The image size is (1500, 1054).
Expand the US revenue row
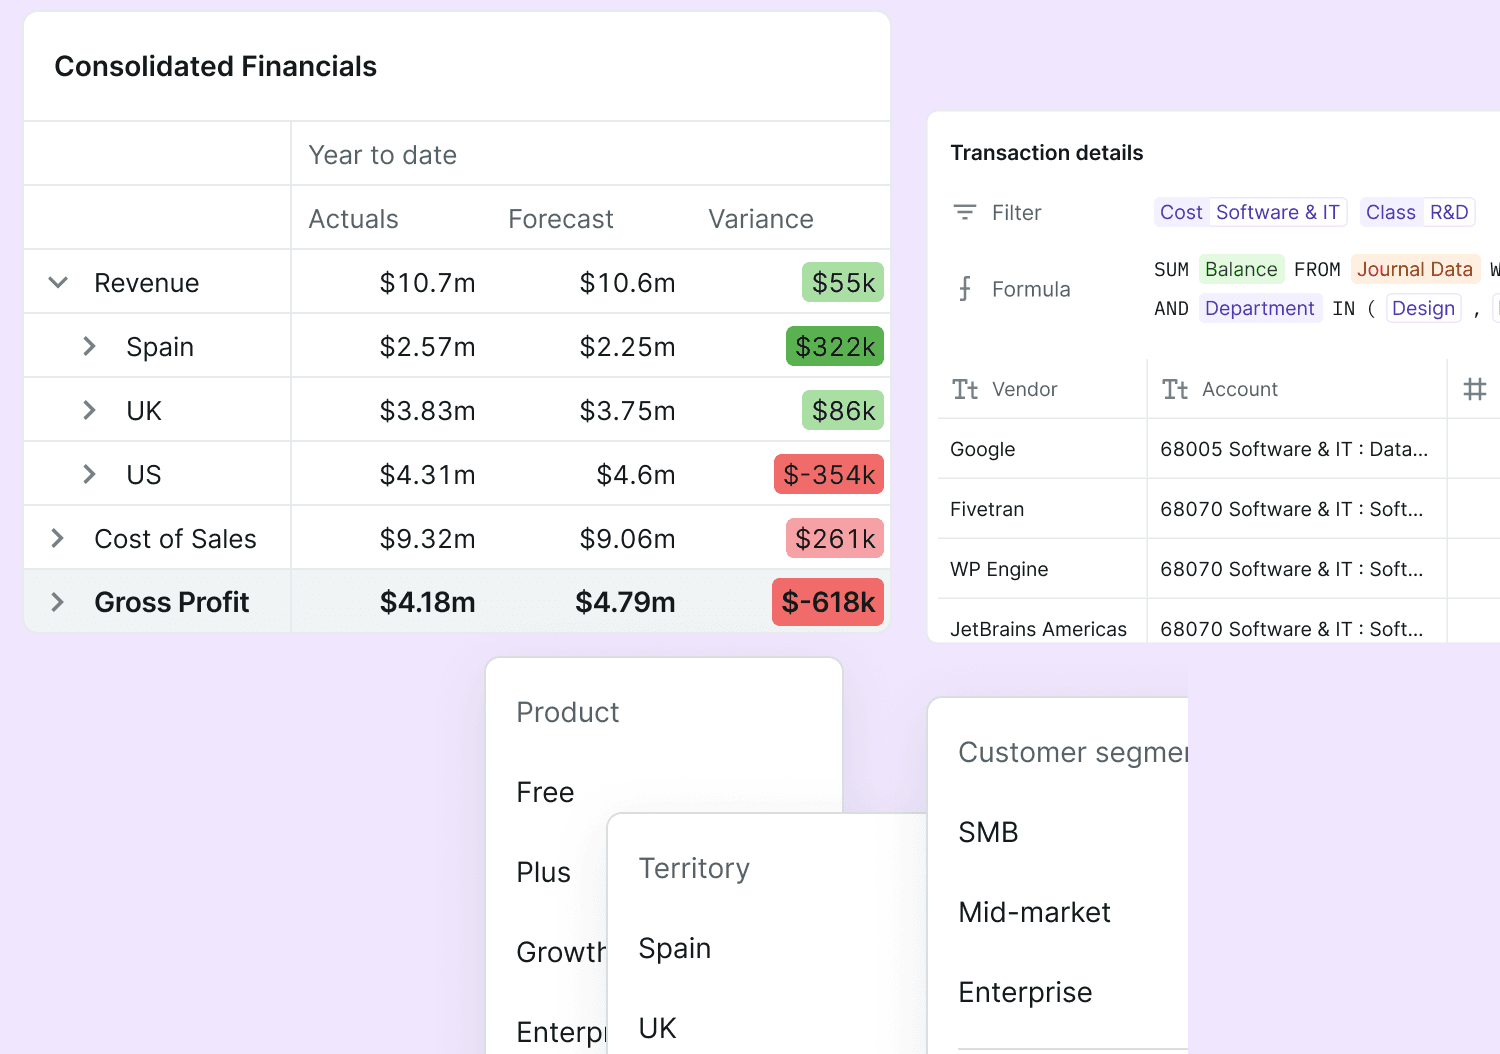[x=89, y=474]
